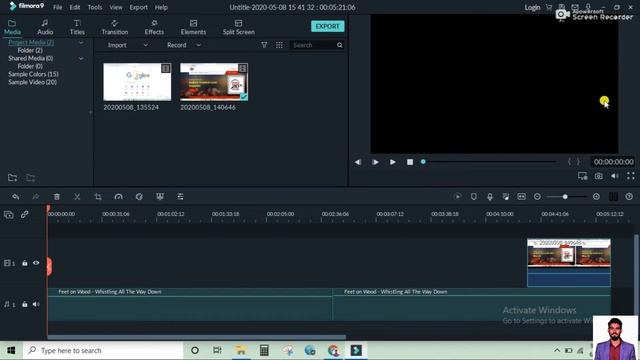Click the Redo arrow in timeline toolbar
The height and width of the screenshot is (360, 640).
point(36,197)
